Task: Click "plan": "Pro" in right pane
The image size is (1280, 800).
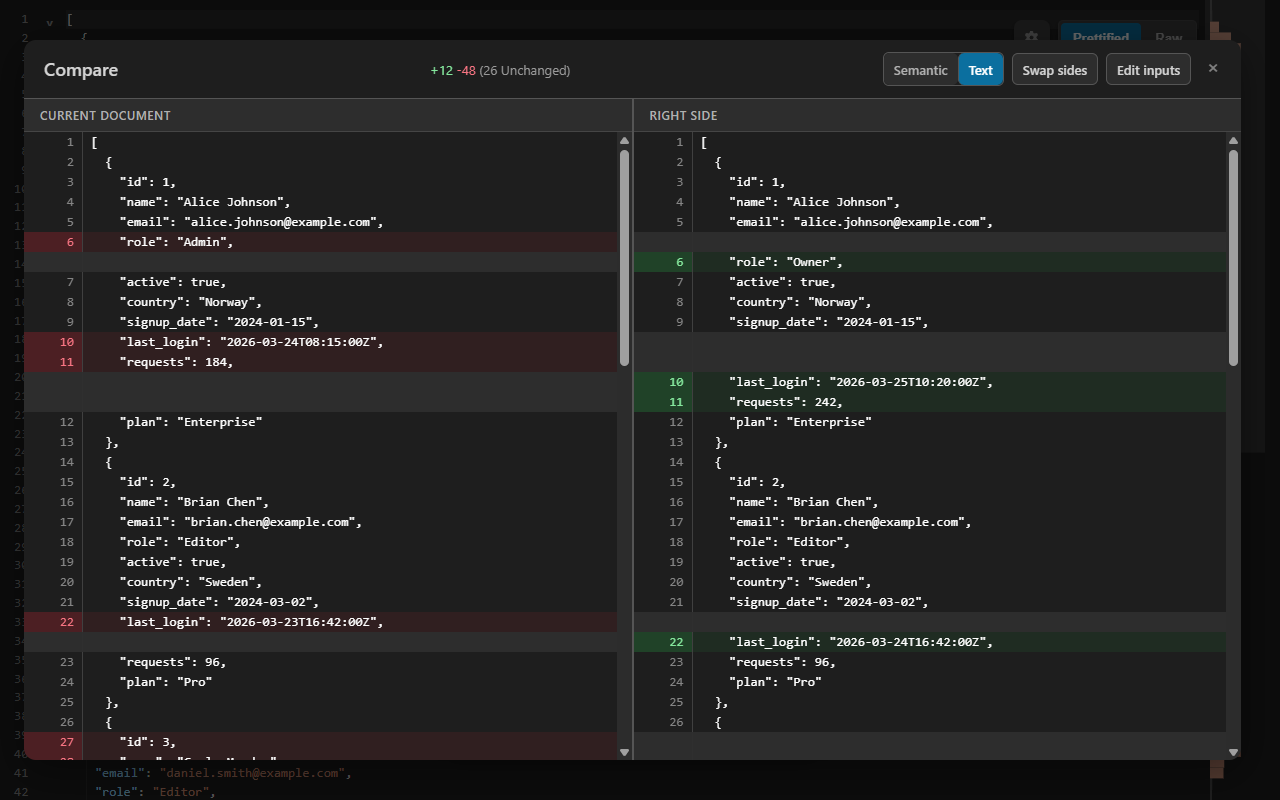Action: [775, 682]
